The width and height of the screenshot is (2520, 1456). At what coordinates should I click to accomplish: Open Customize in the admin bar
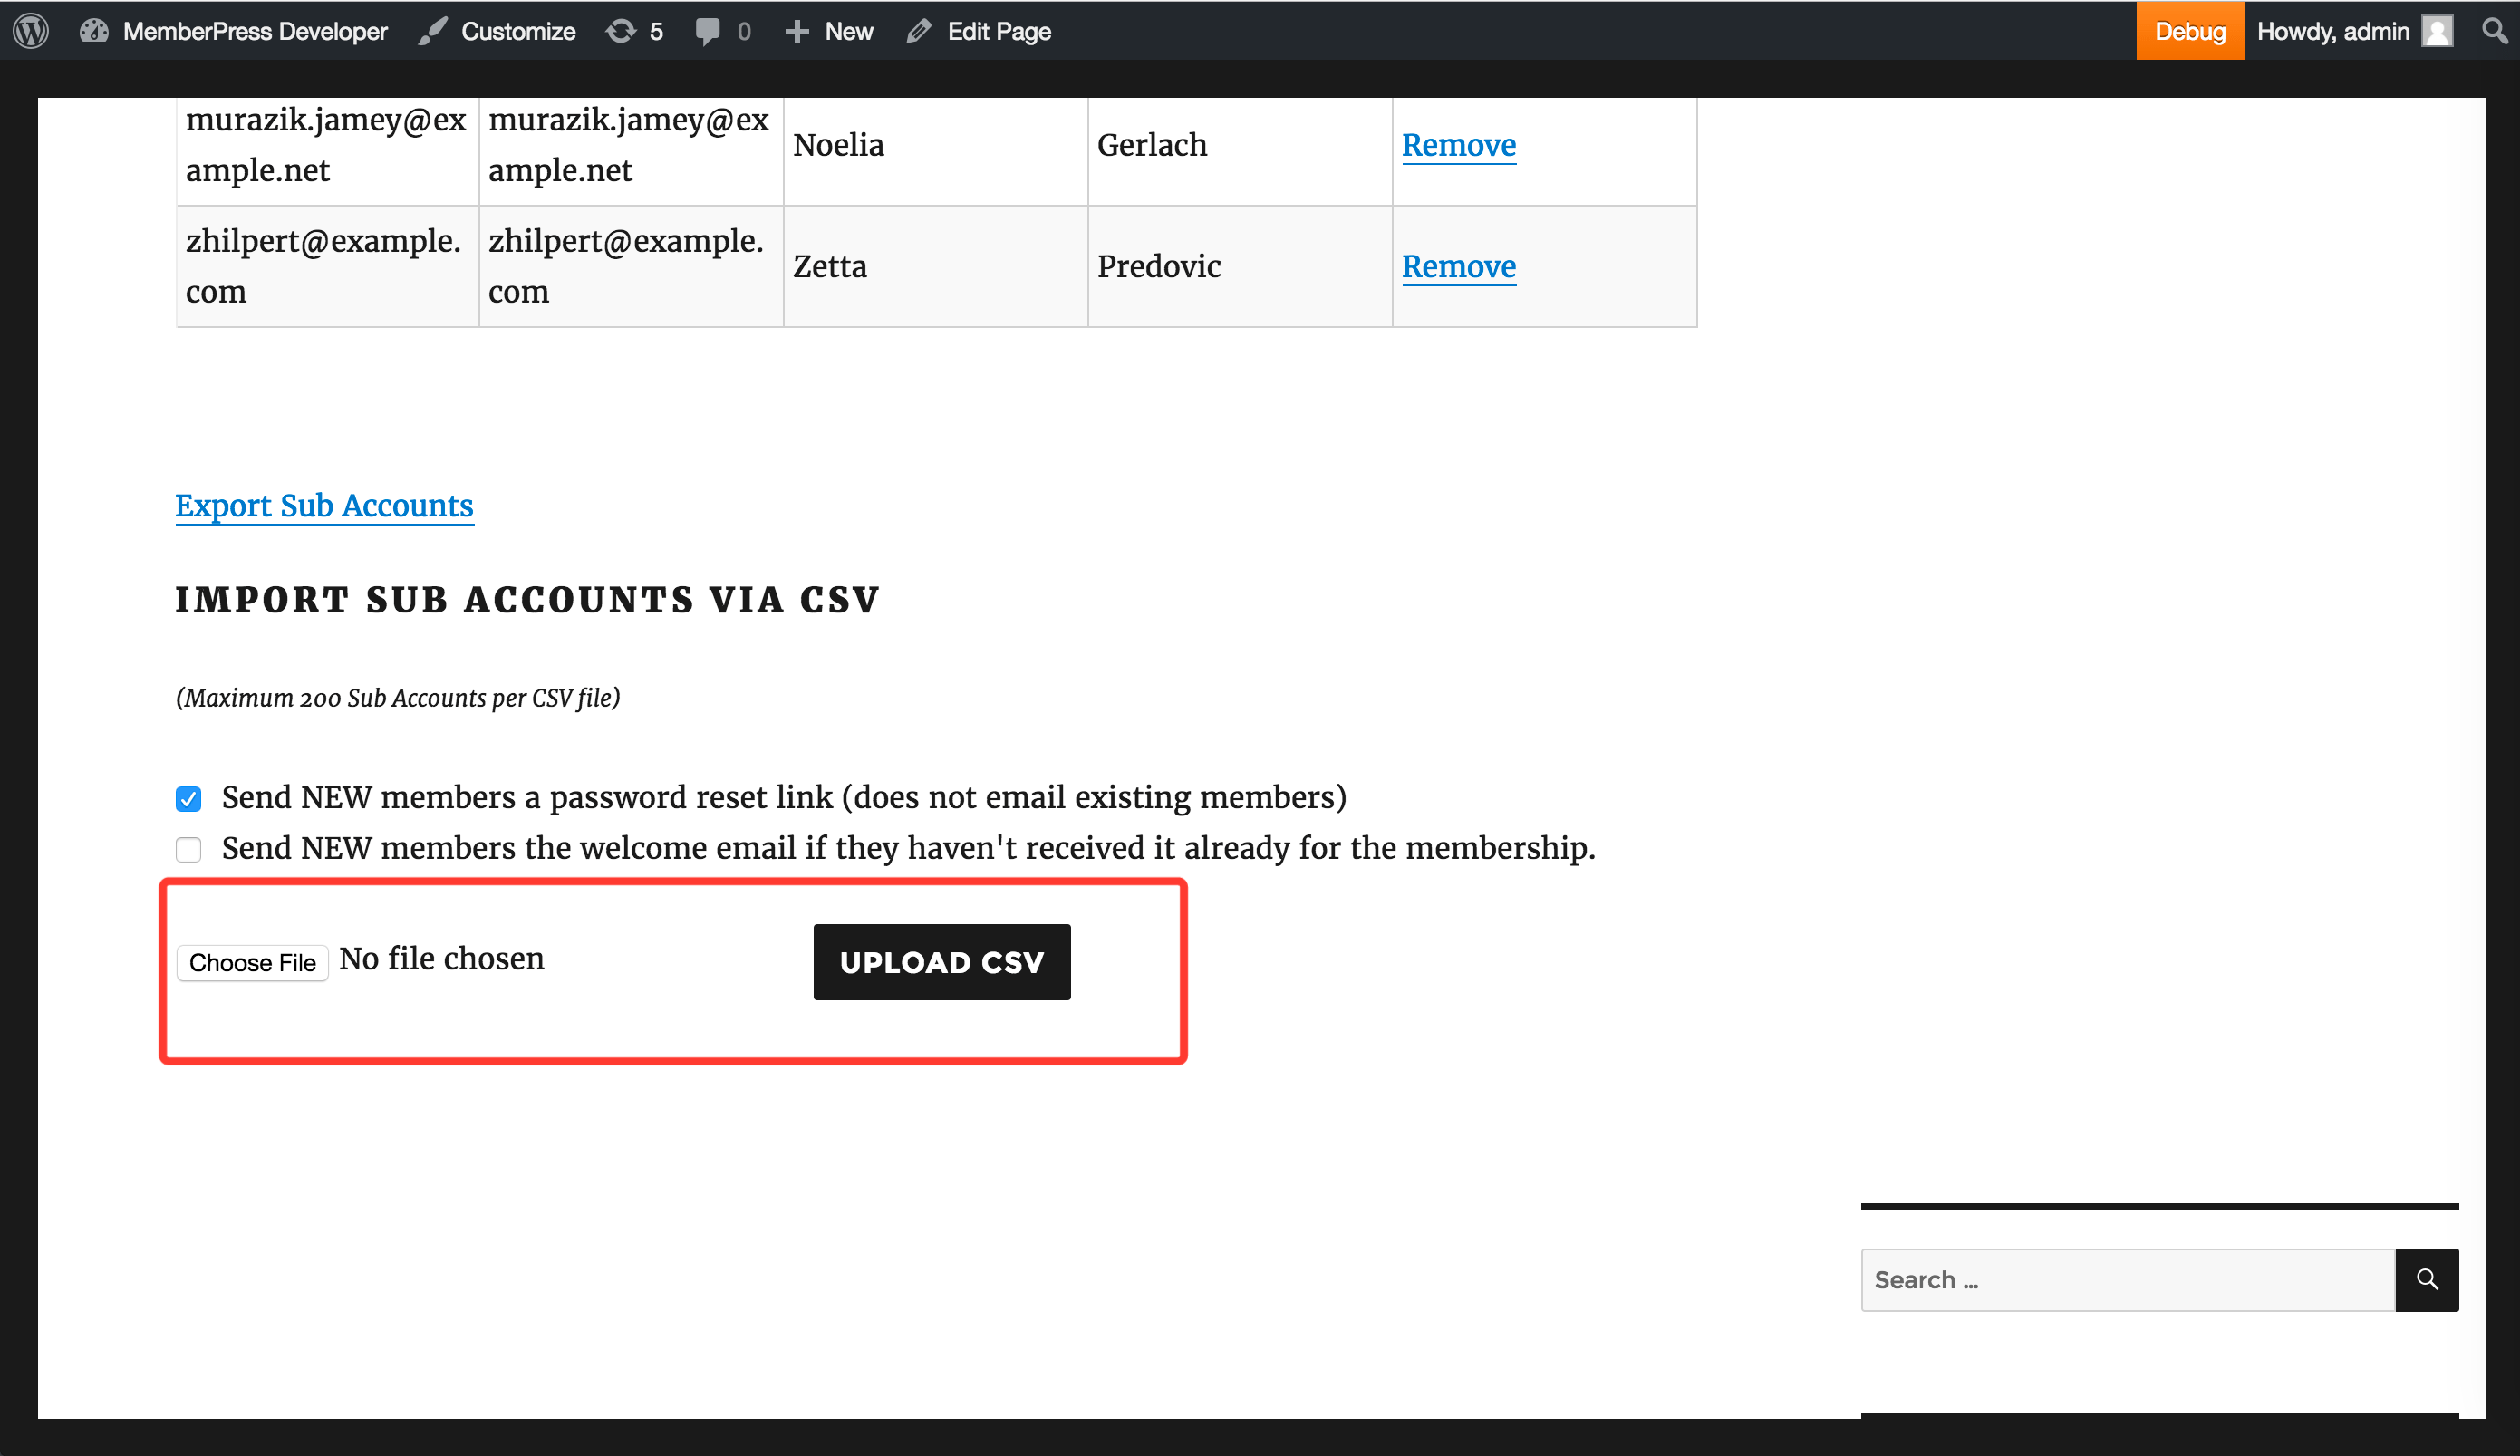[498, 31]
